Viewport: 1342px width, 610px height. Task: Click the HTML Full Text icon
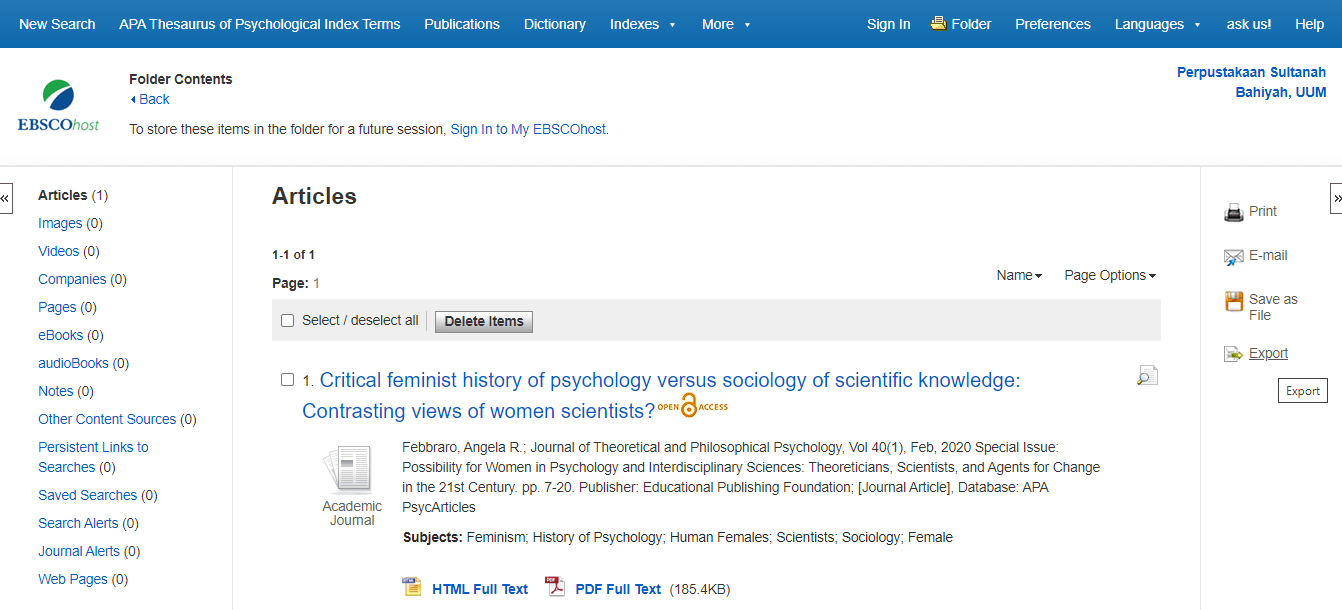coord(412,588)
